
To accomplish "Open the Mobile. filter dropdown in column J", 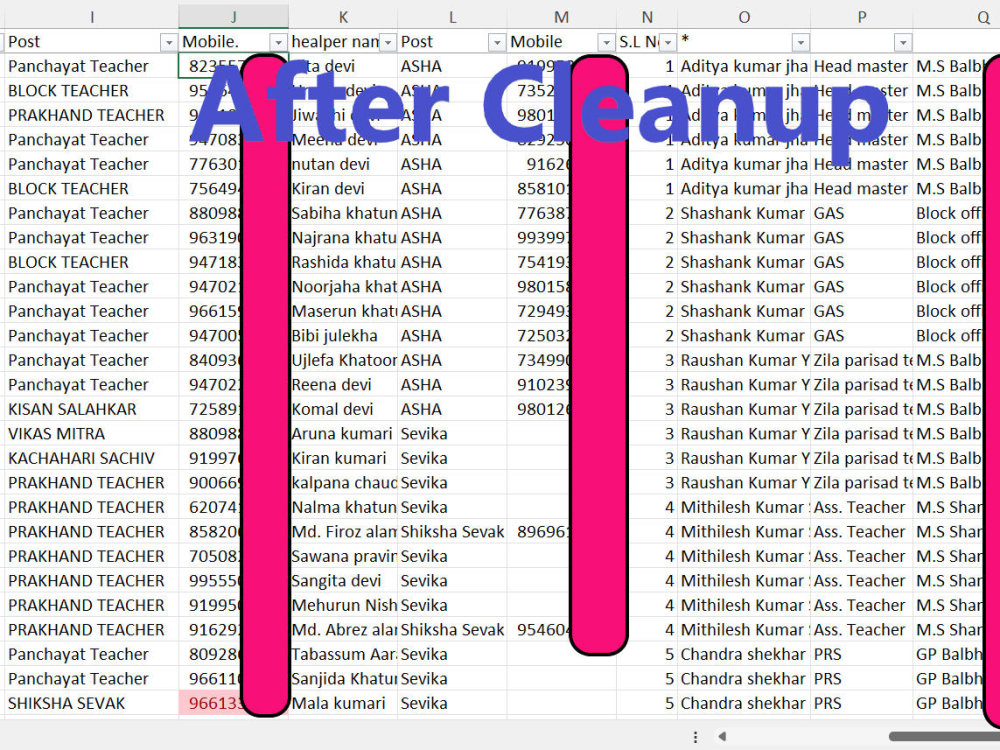I will [x=278, y=43].
